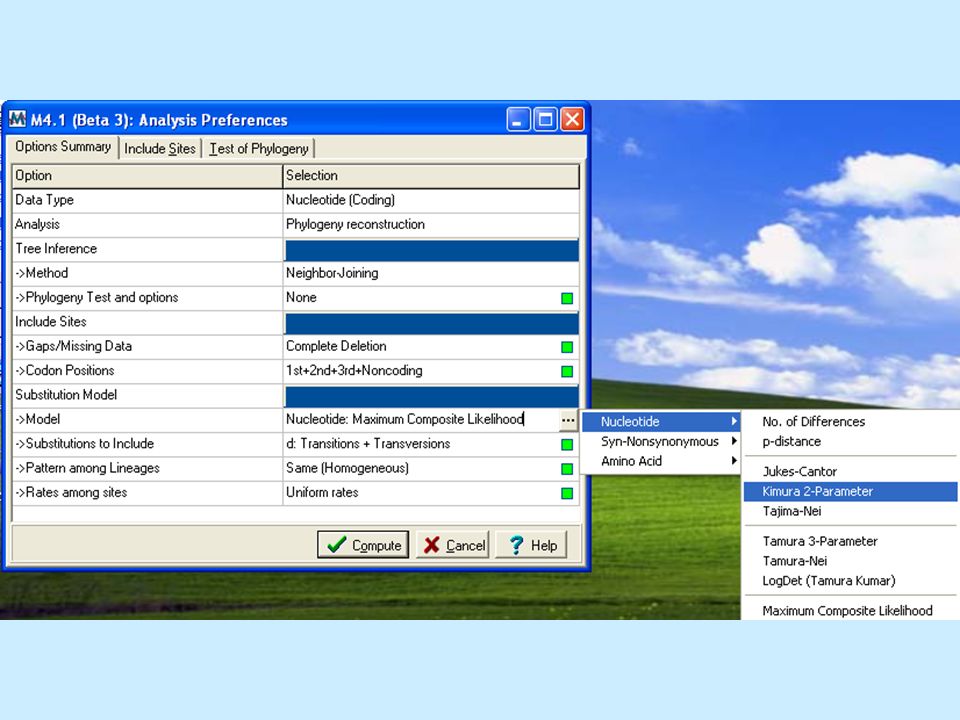
Task: Click the Nucleotide (Coding) data type cell
Action: 431,200
